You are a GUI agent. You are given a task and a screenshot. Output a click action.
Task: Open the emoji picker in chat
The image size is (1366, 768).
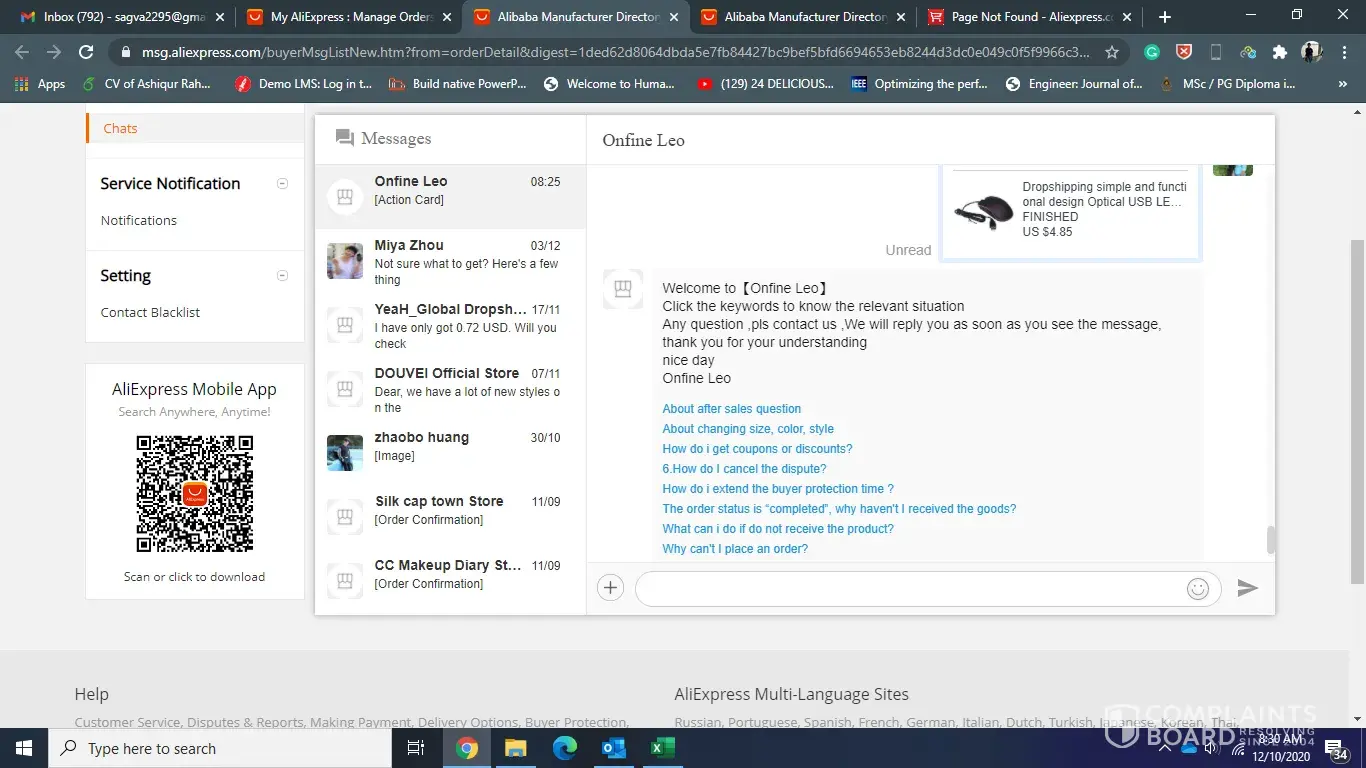tap(1197, 589)
